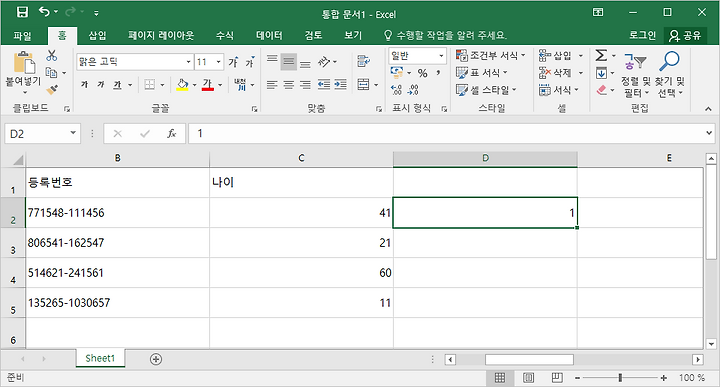Image resolution: width=720 pixels, height=387 pixels.
Task: Switch to the 삽입 ribbon tab
Action: coord(97,35)
